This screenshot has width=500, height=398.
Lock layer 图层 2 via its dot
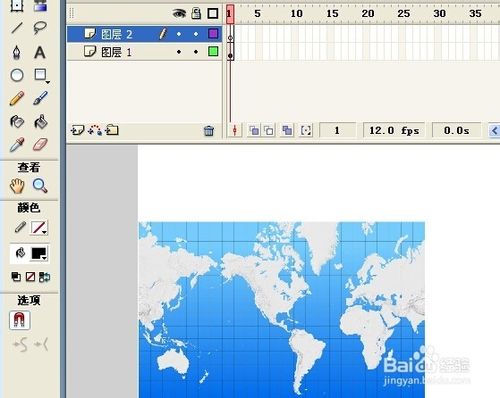pos(196,34)
